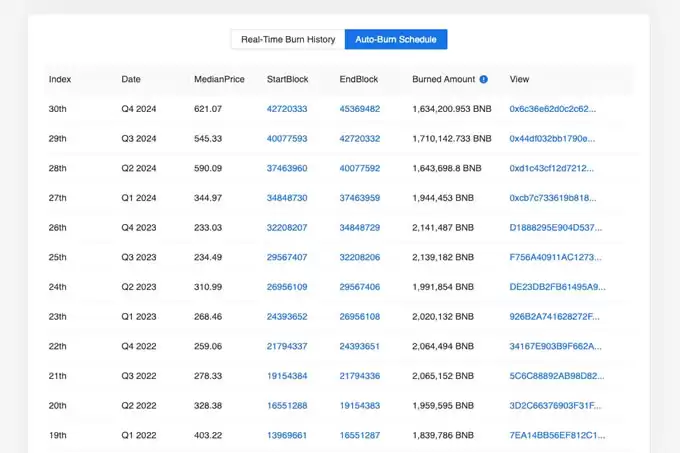Screen dimensions: 680x453
Task: Open start block 34848730 link
Action: click(287, 198)
